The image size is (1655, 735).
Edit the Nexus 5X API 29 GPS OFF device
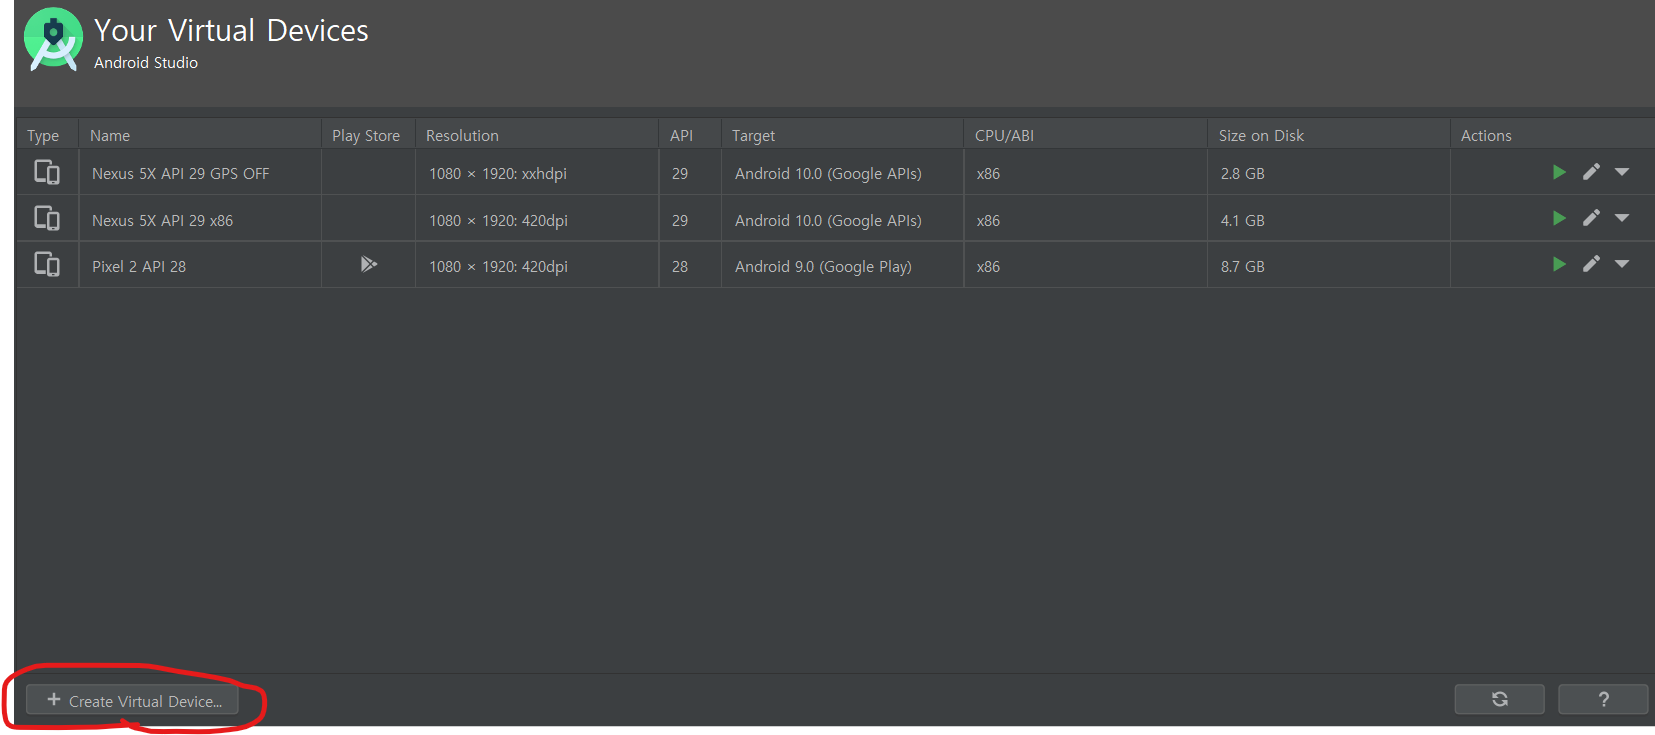pyautogui.click(x=1591, y=172)
